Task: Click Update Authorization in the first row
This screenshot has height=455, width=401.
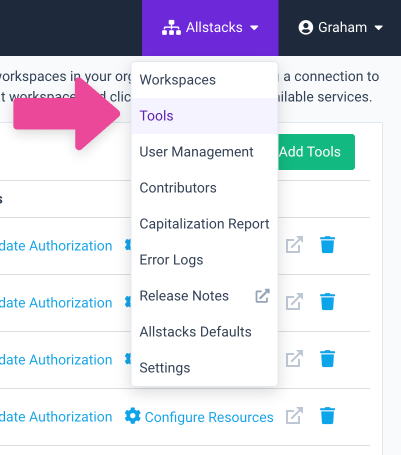Action: tap(56, 246)
